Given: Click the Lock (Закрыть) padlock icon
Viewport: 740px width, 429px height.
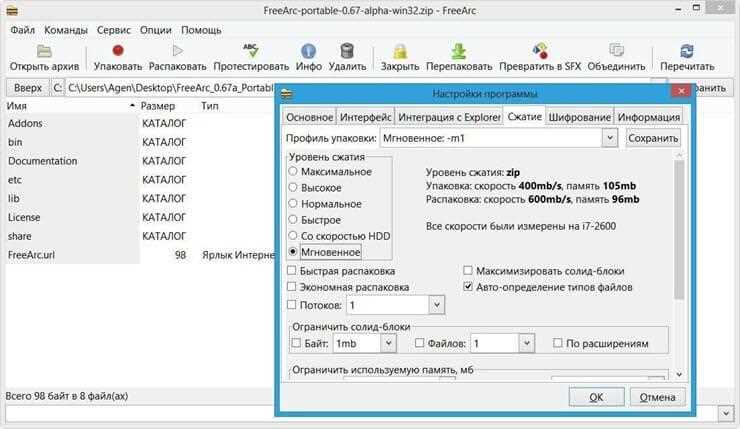Looking at the screenshot, I should click(400, 51).
